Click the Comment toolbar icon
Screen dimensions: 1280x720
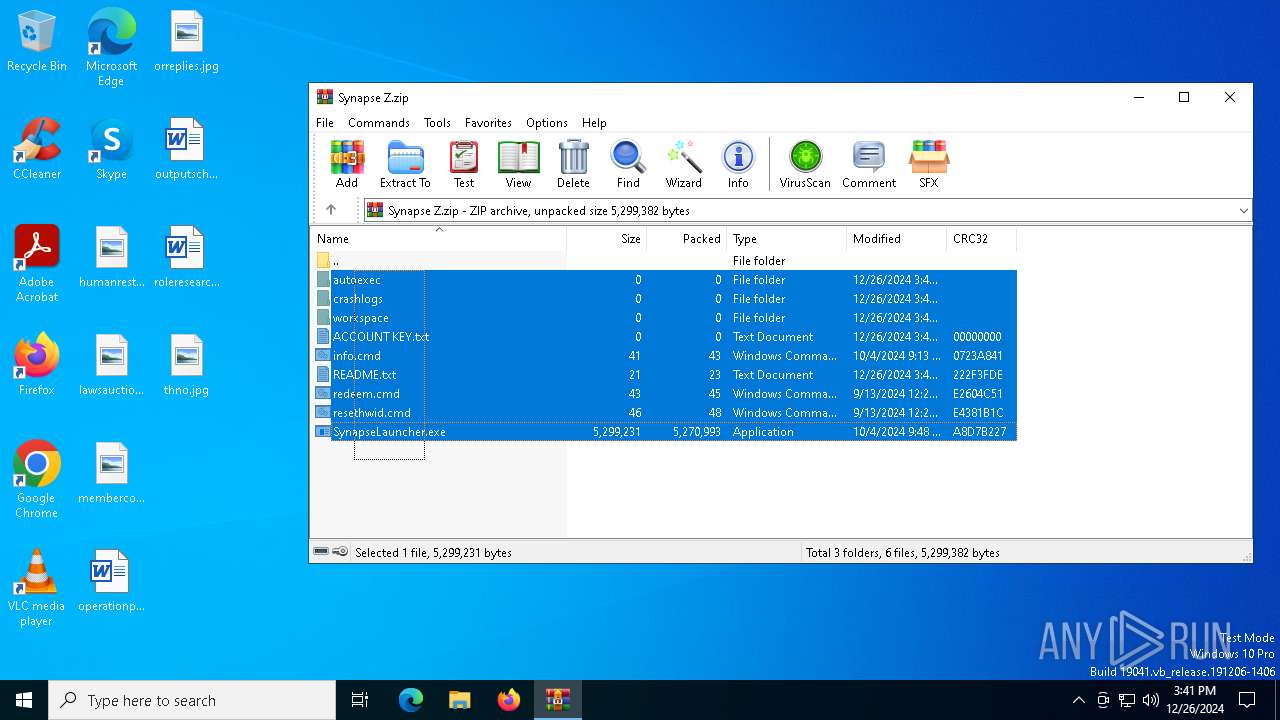pos(869,164)
